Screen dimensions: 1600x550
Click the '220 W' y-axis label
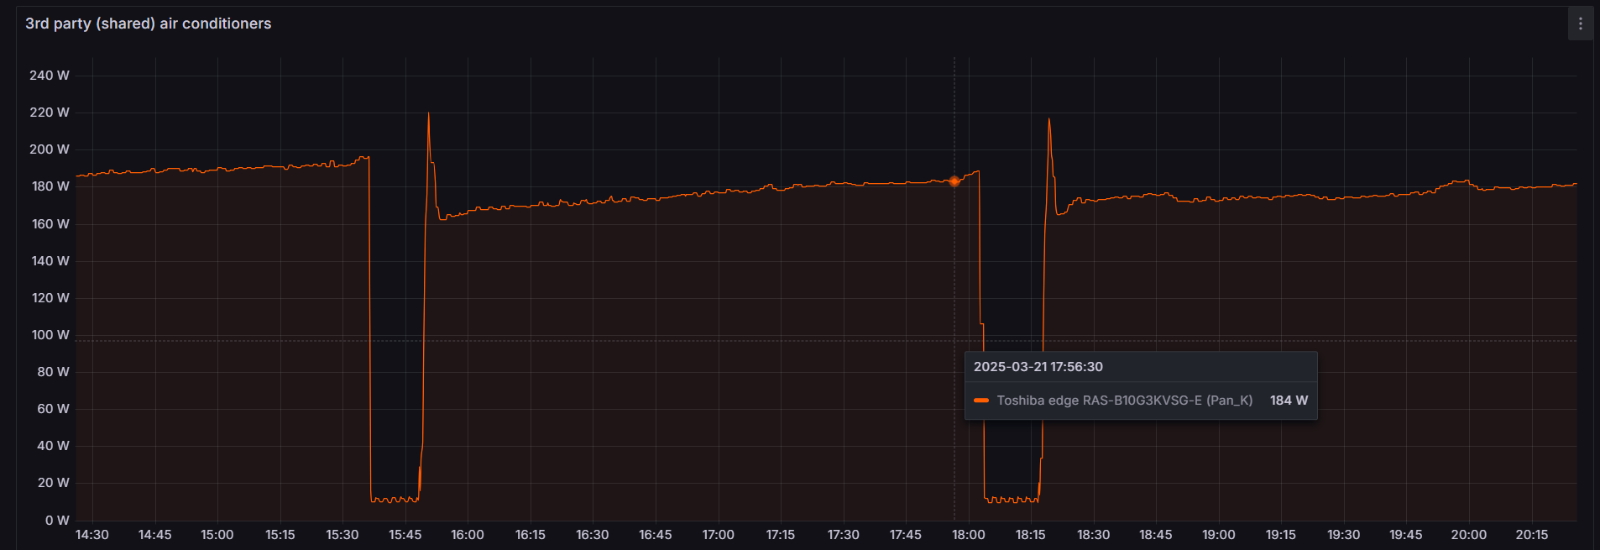[x=50, y=112]
